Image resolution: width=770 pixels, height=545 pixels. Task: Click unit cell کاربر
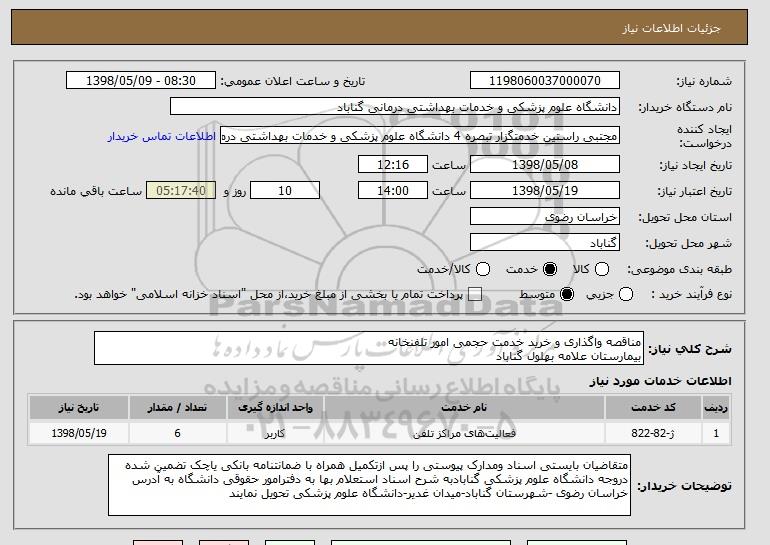tap(275, 434)
